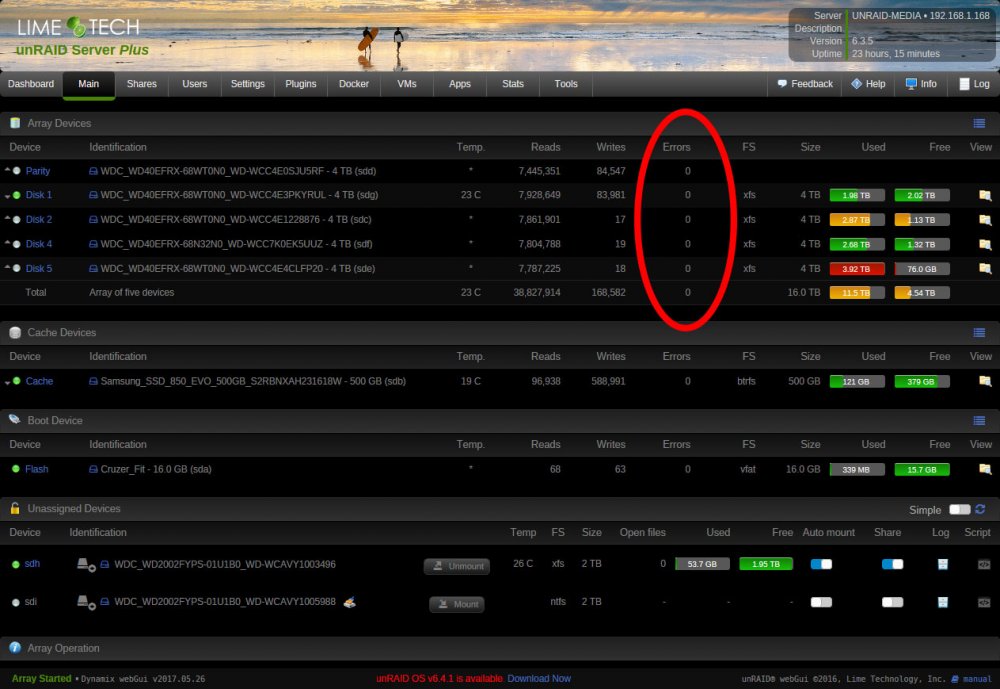This screenshot has width=1000, height=689.
Task: Click Disk 5 red used-space bar 3.92 TB
Action: click(x=857, y=269)
